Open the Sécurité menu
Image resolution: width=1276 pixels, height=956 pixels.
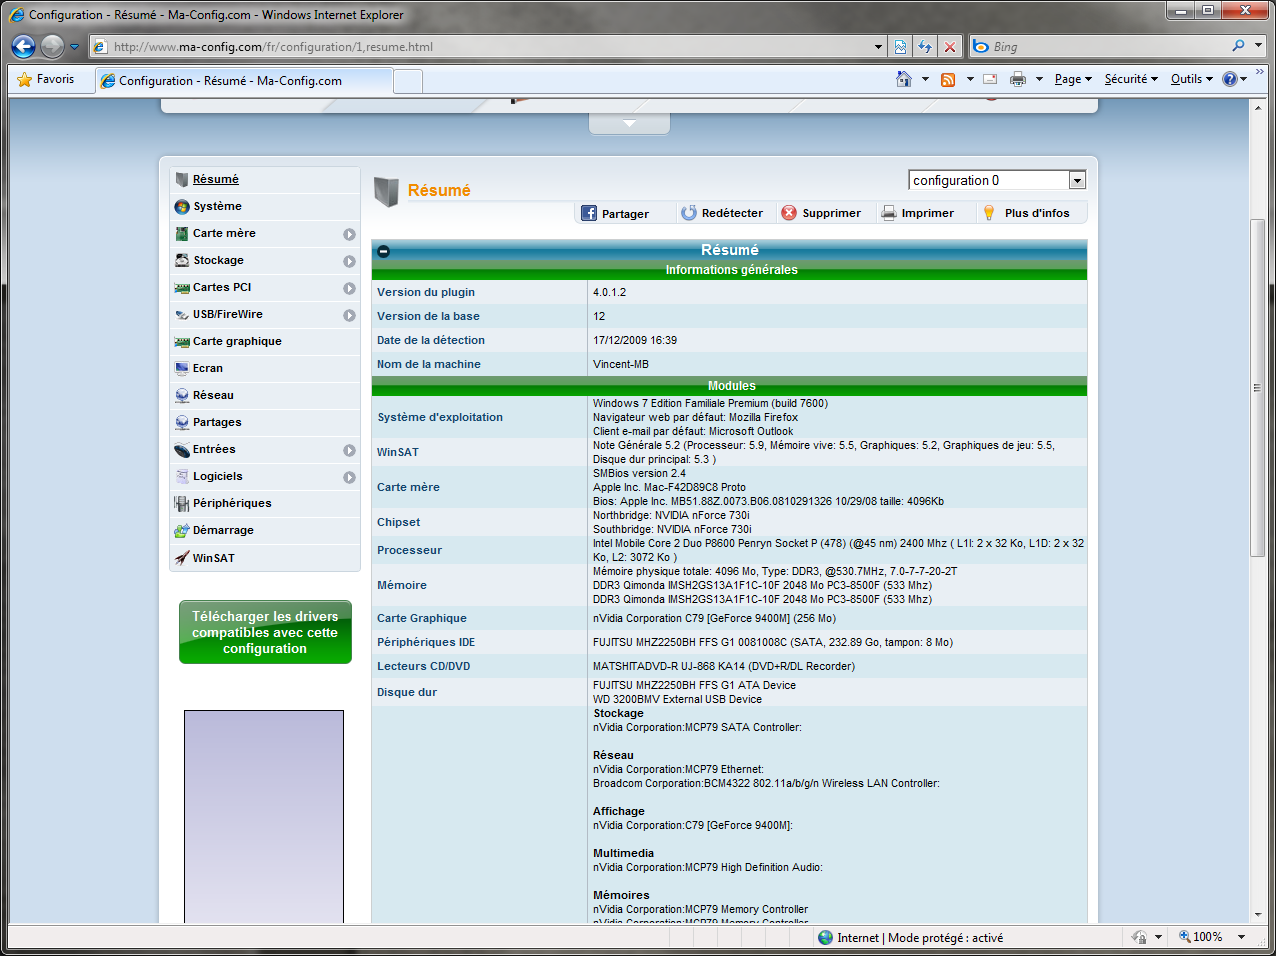click(1131, 79)
